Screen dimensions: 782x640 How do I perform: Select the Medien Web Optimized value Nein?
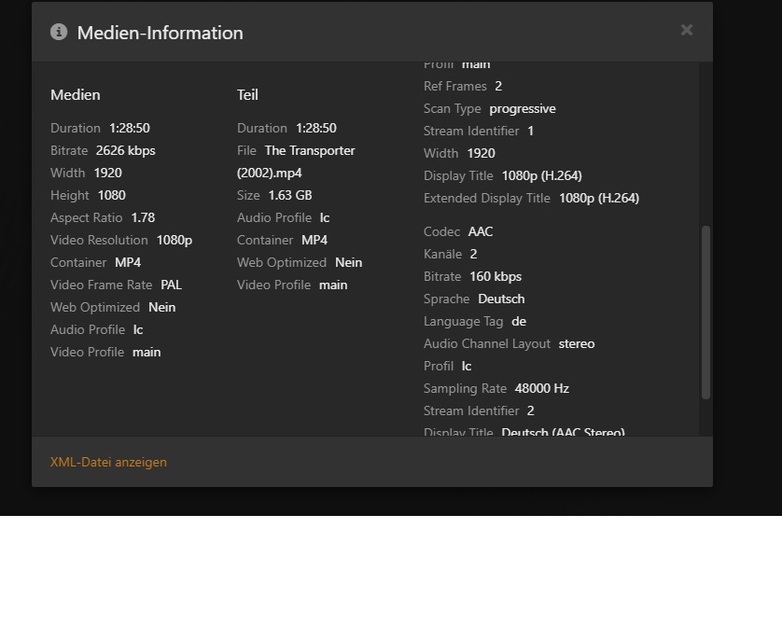pos(162,307)
